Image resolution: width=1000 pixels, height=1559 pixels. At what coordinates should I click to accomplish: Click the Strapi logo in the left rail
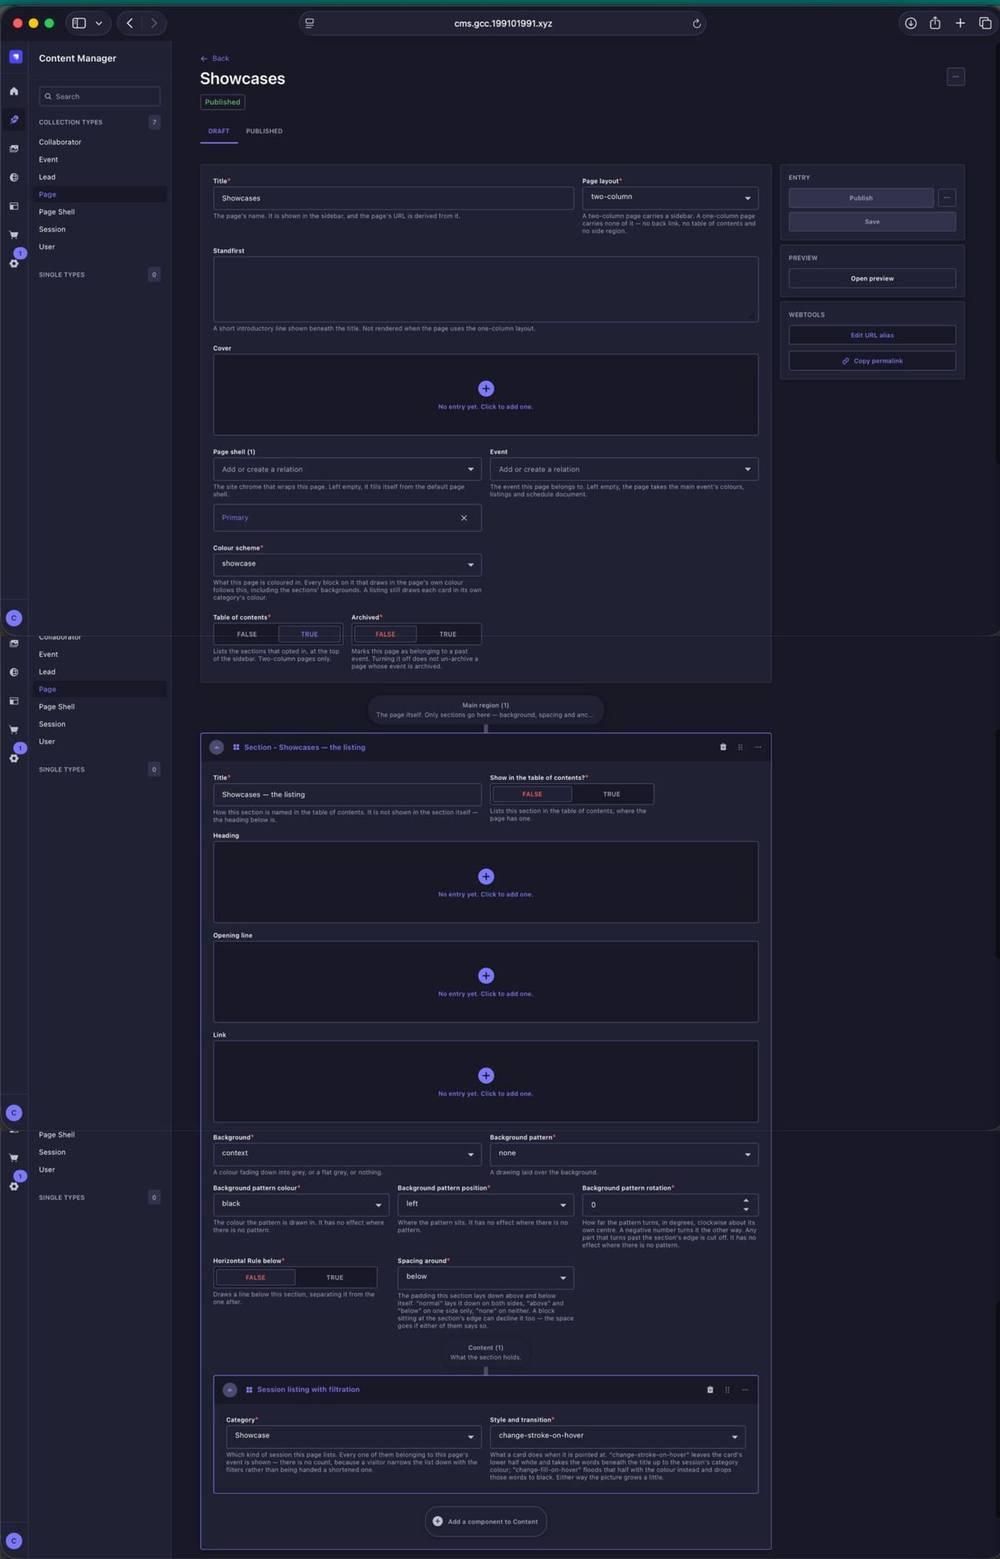coord(15,57)
